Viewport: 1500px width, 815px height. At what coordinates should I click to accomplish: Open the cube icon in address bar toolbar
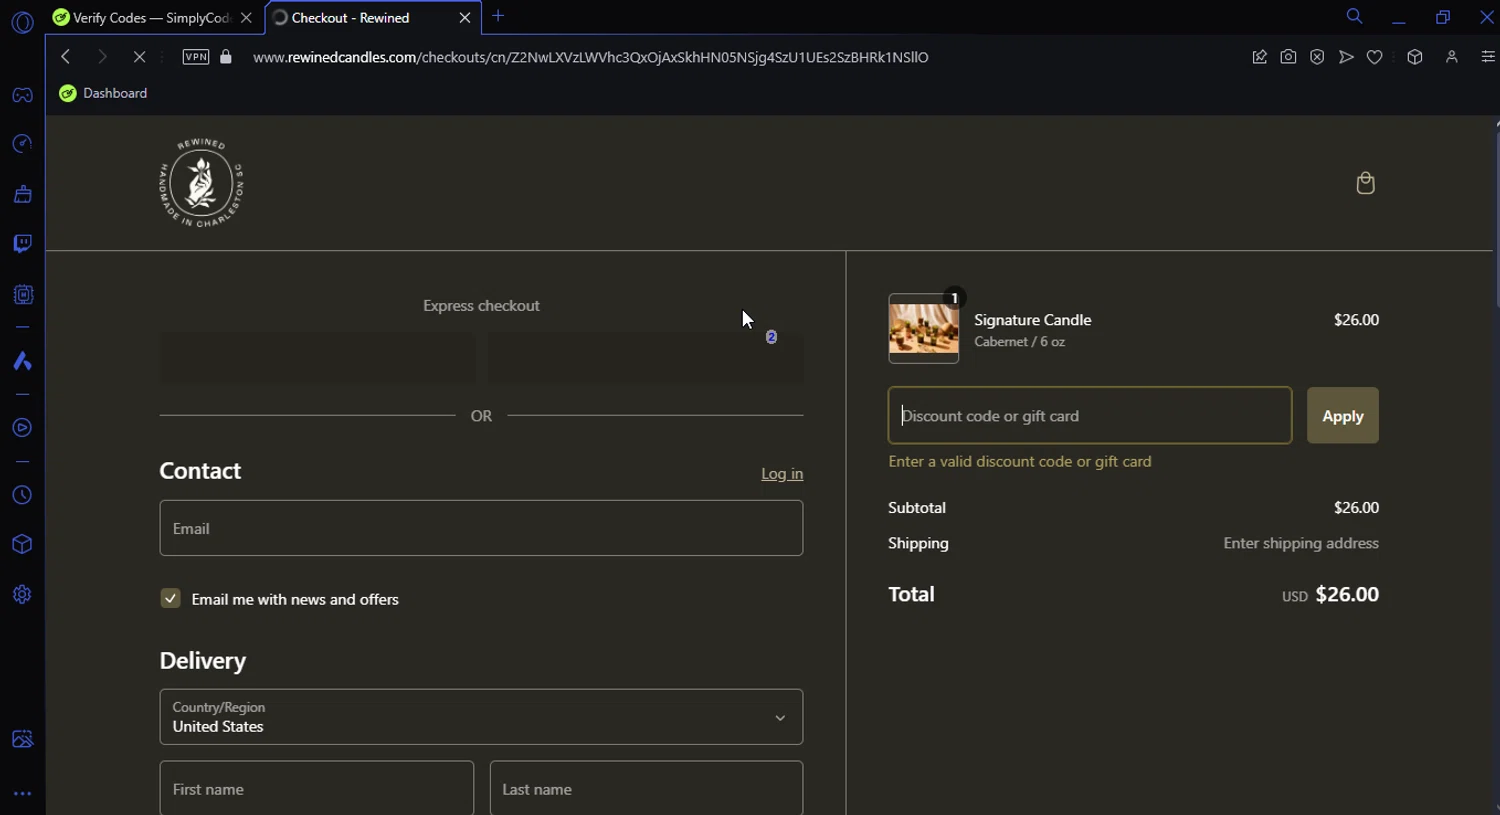[1414, 57]
